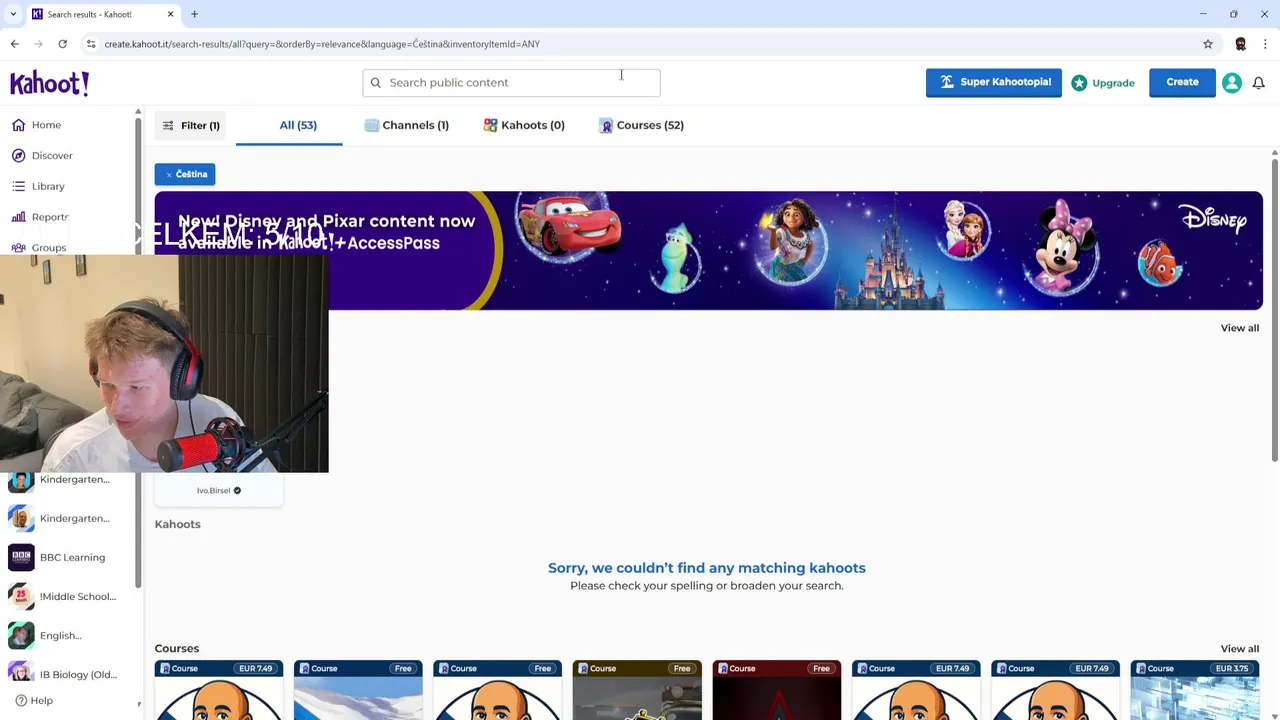The height and width of the screenshot is (720, 1280).
Task: Click the Channels tab icon
Action: click(372, 125)
